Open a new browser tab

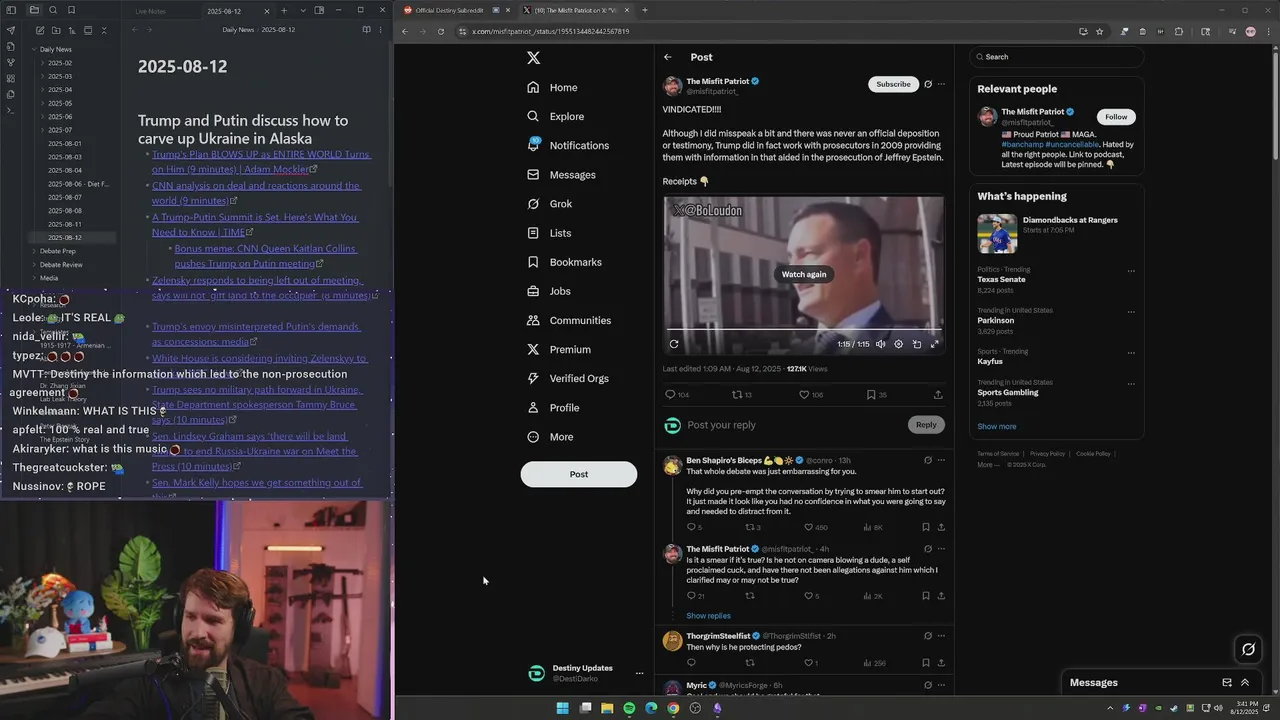644,10
